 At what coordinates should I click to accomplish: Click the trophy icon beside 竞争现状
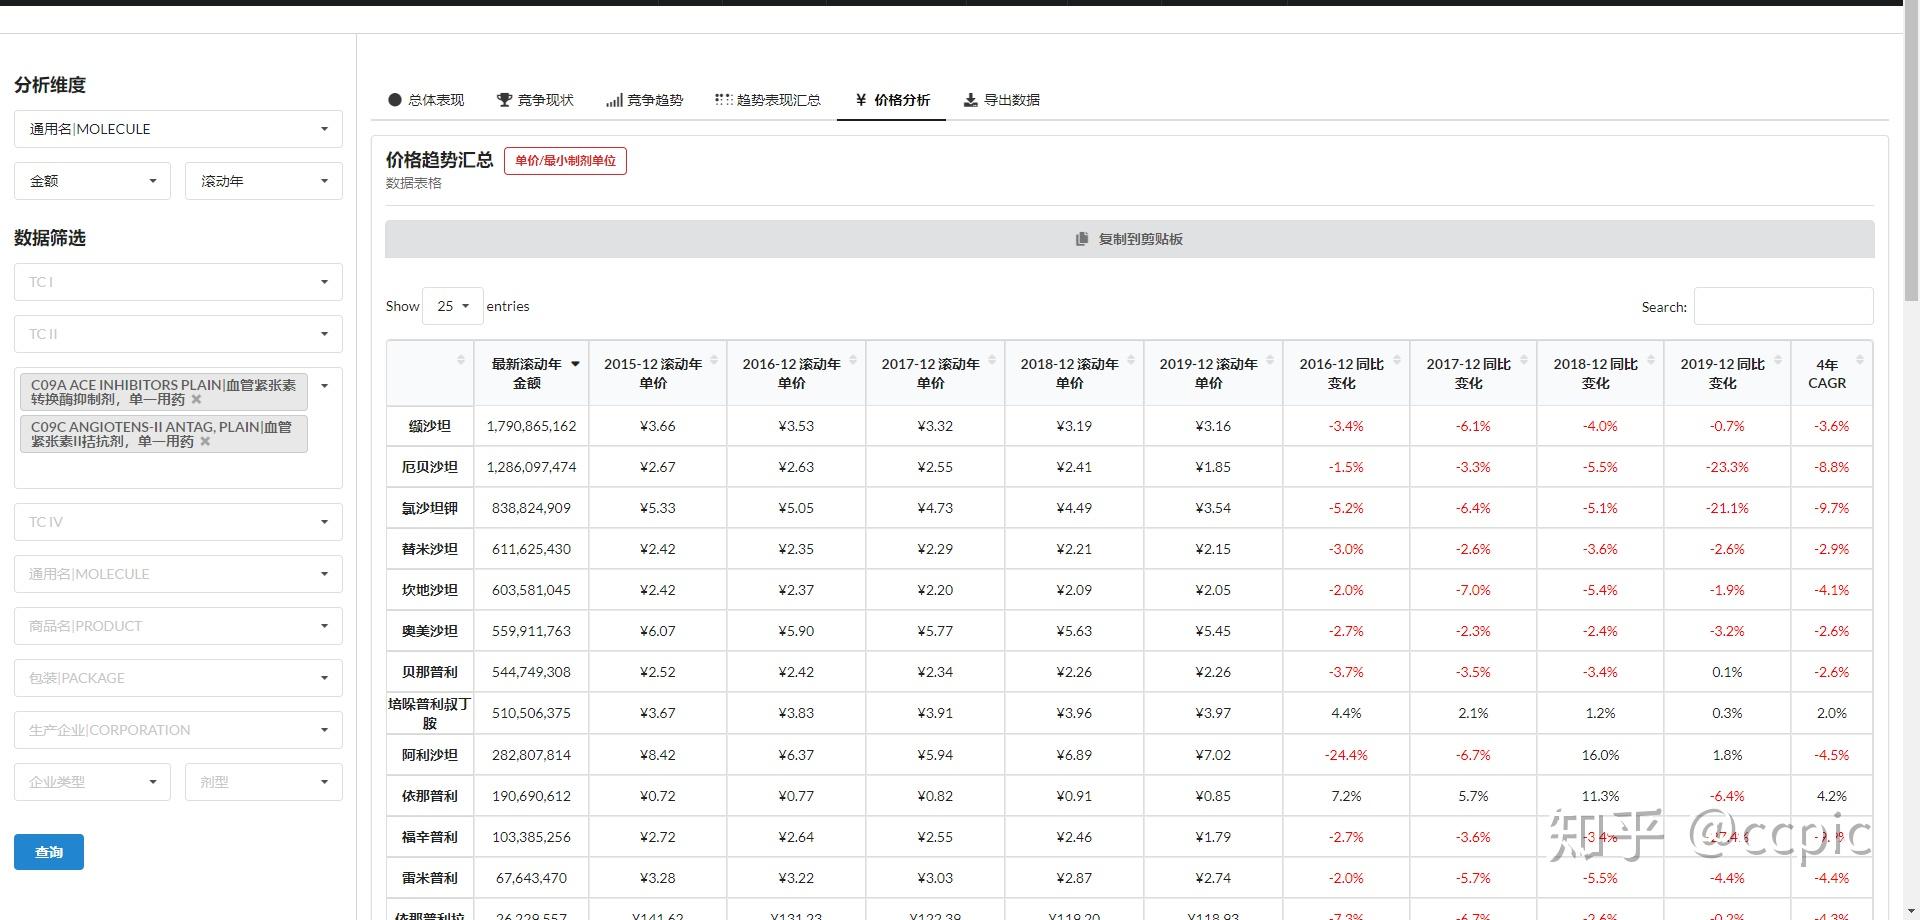pos(504,99)
